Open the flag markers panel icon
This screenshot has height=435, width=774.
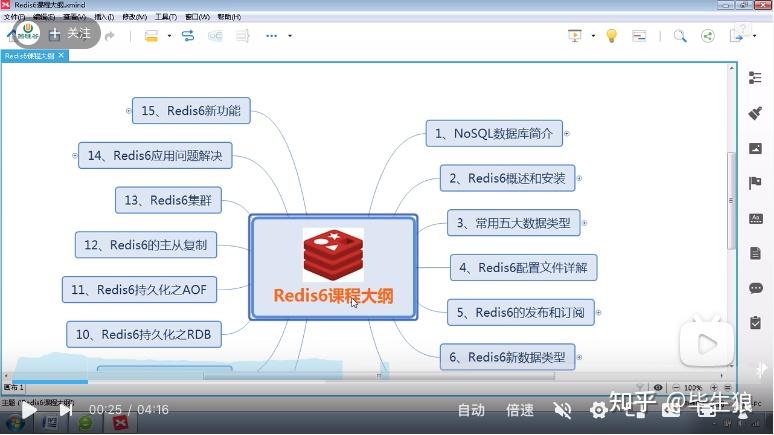pyautogui.click(x=755, y=183)
